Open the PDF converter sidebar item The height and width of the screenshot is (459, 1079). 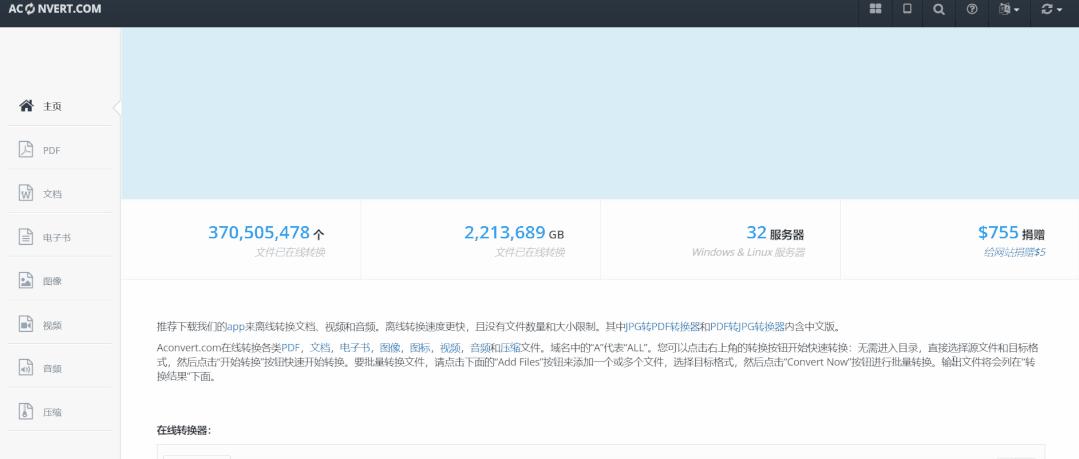click(x=52, y=150)
